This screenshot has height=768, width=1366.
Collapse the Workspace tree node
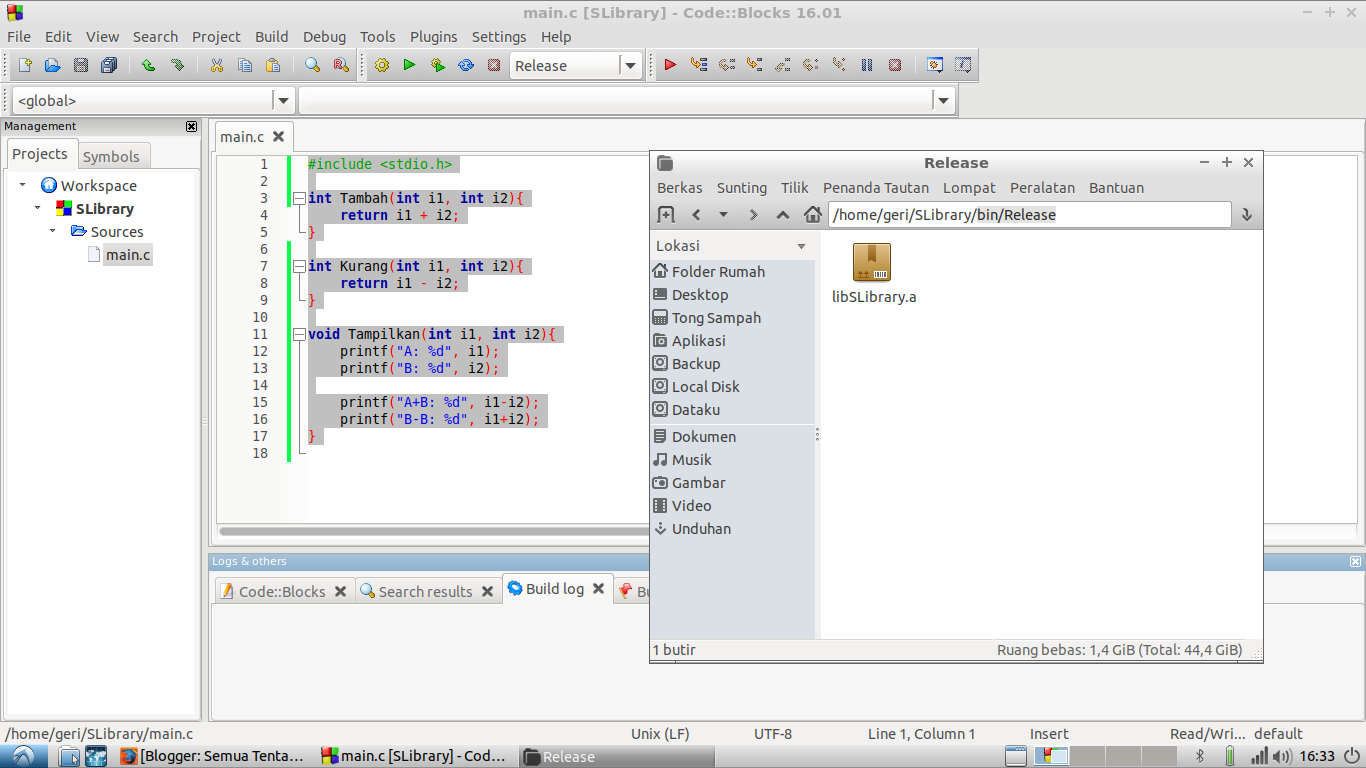click(23, 185)
